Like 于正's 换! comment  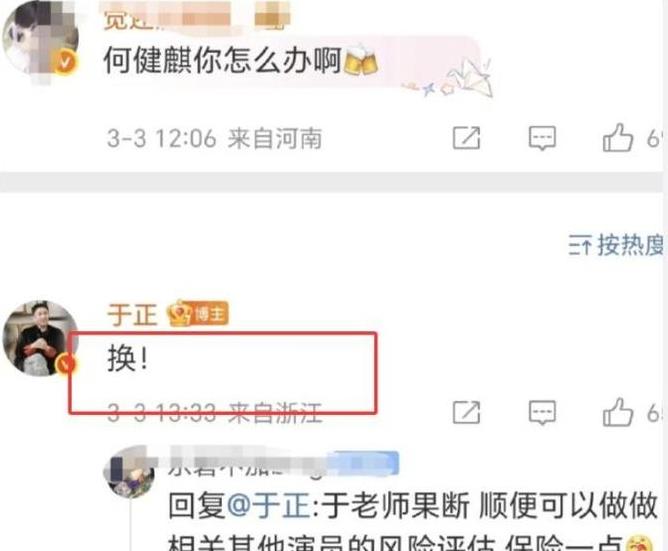pyautogui.click(x=617, y=412)
